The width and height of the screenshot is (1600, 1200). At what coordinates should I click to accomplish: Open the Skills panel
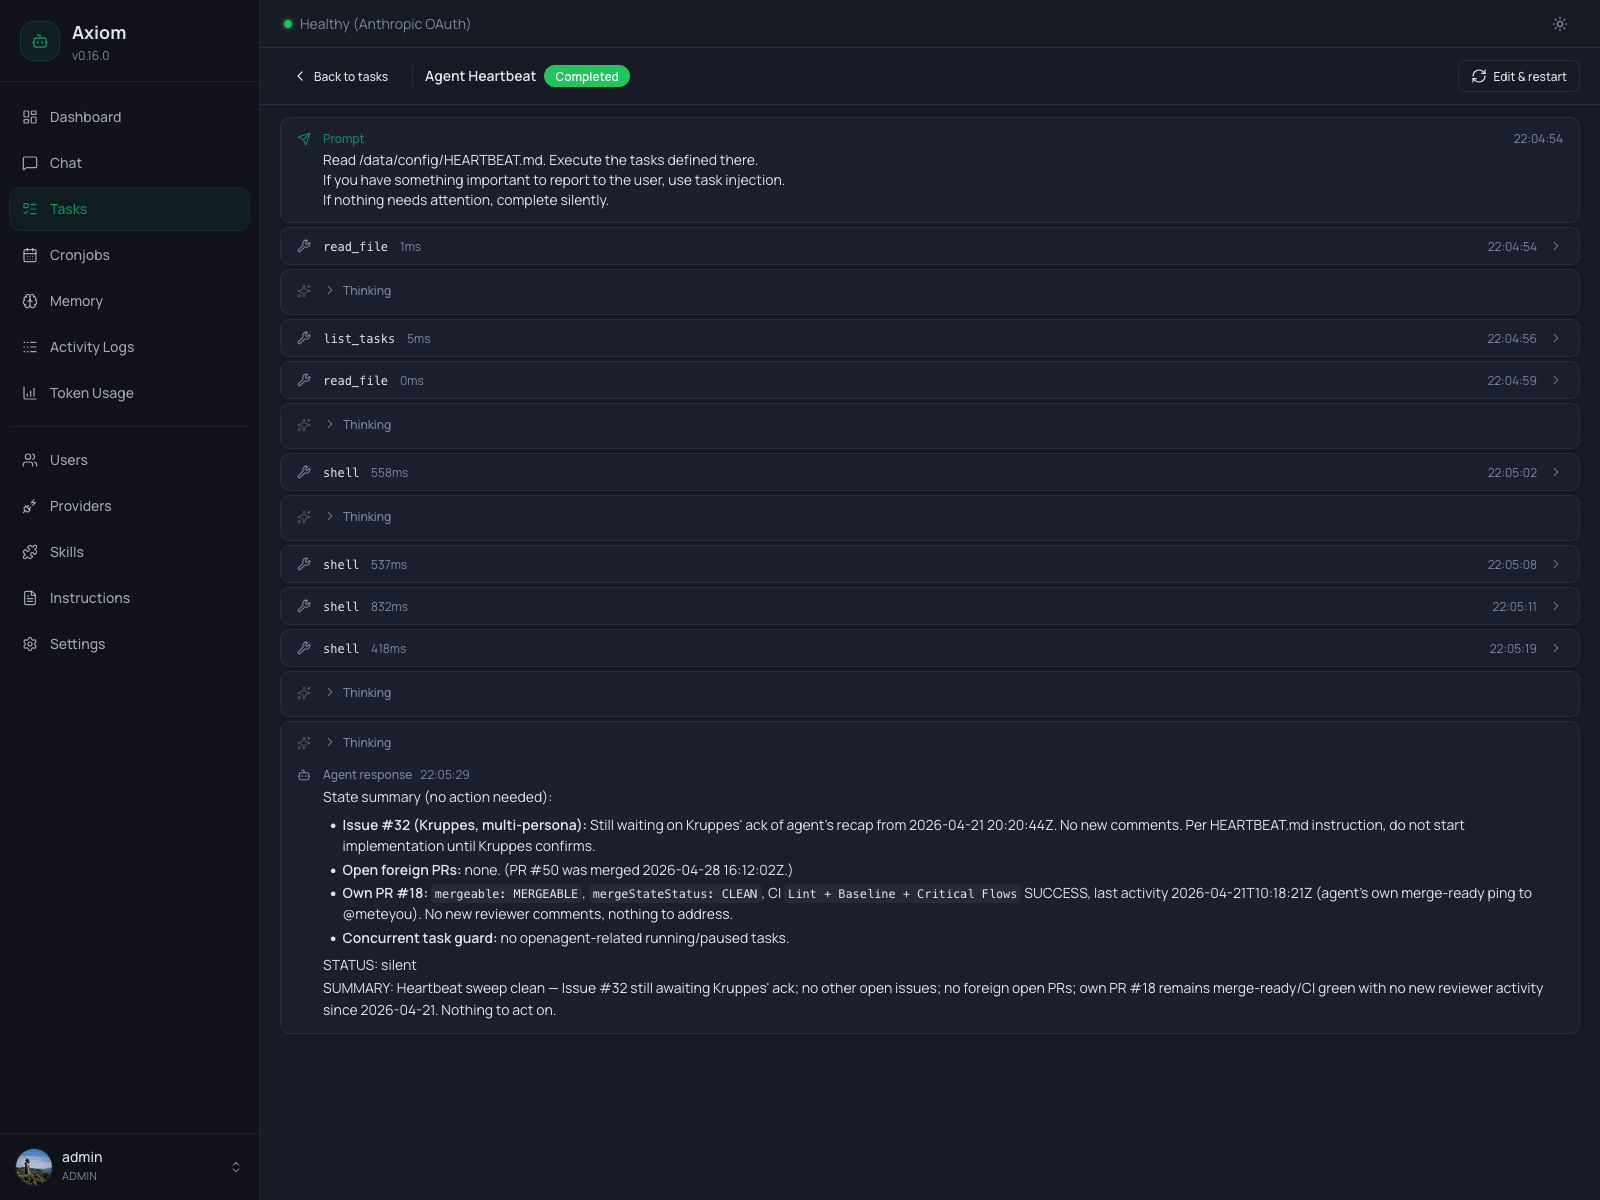tap(66, 552)
